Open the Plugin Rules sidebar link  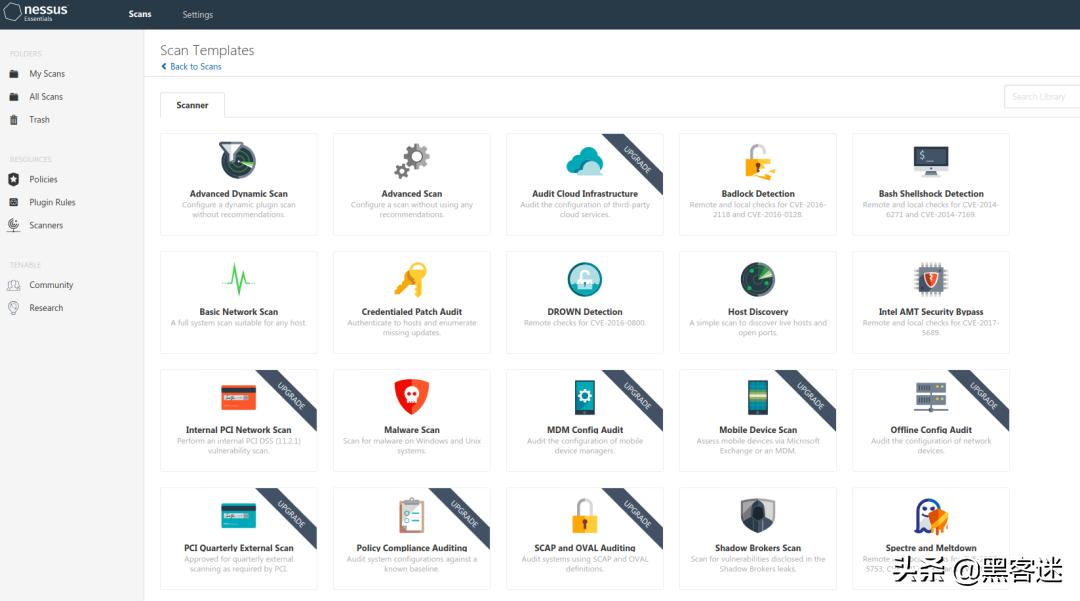pos(52,202)
